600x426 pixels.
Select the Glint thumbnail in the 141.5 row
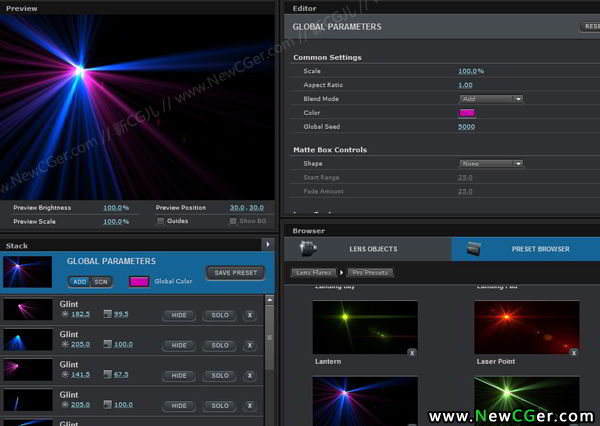(x=28, y=369)
